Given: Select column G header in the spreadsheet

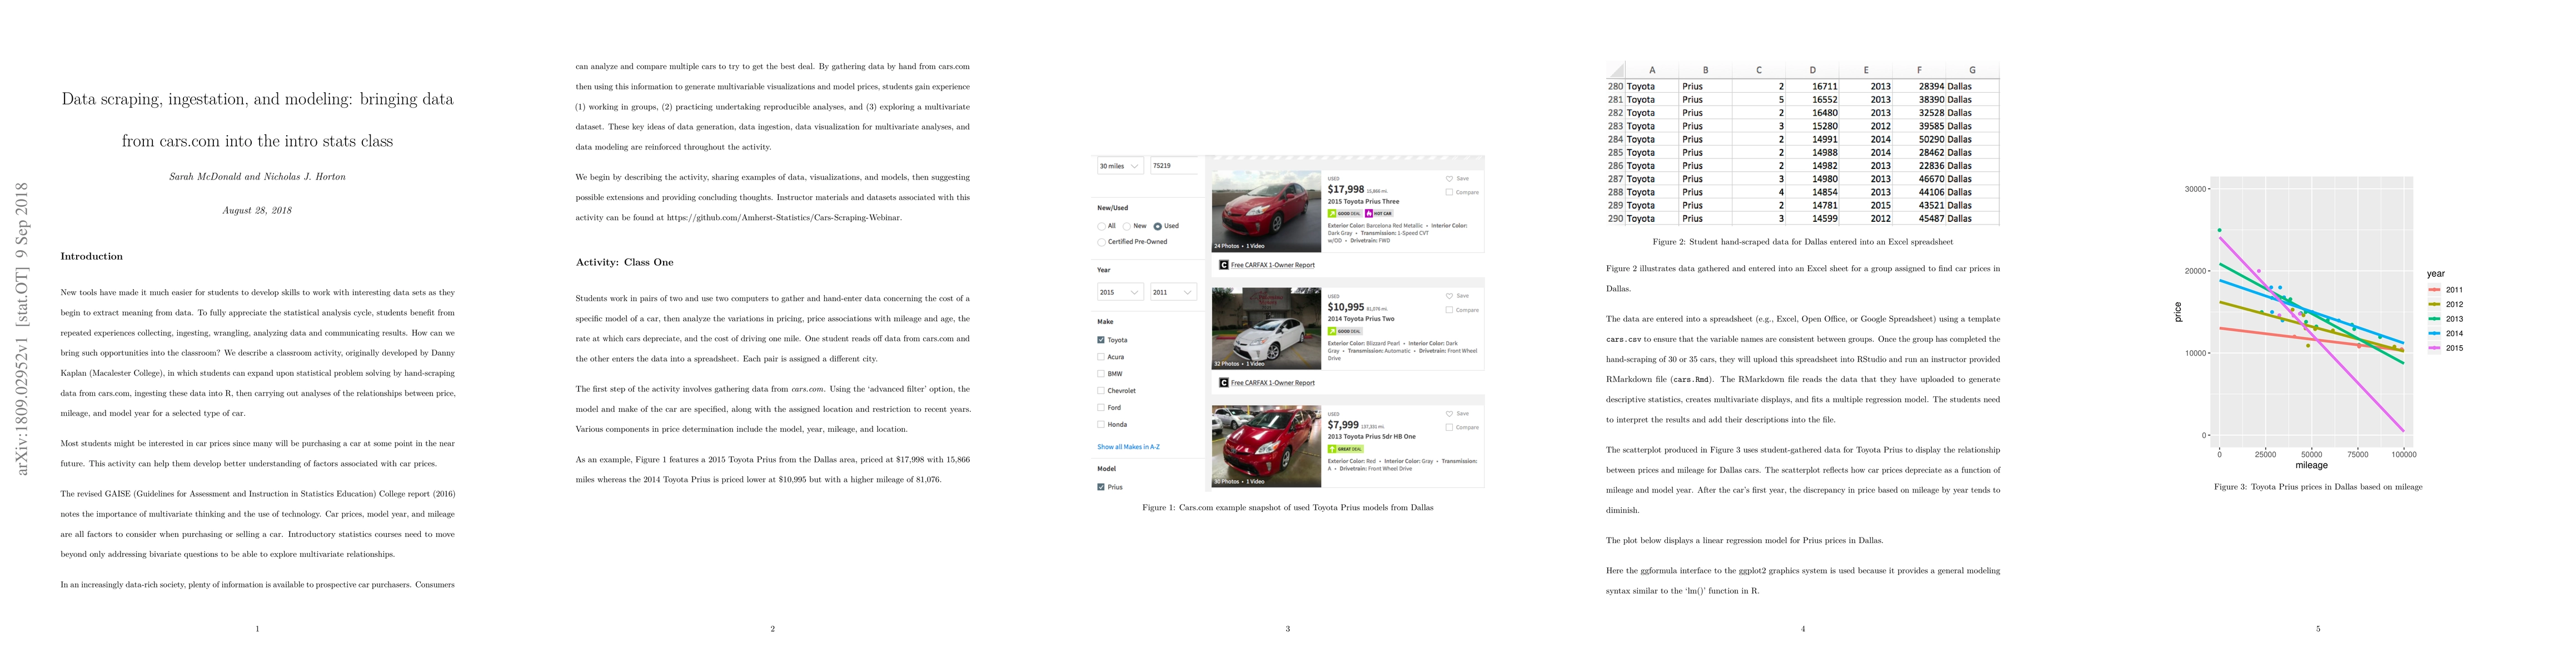Looking at the screenshot, I should coord(1972,70).
